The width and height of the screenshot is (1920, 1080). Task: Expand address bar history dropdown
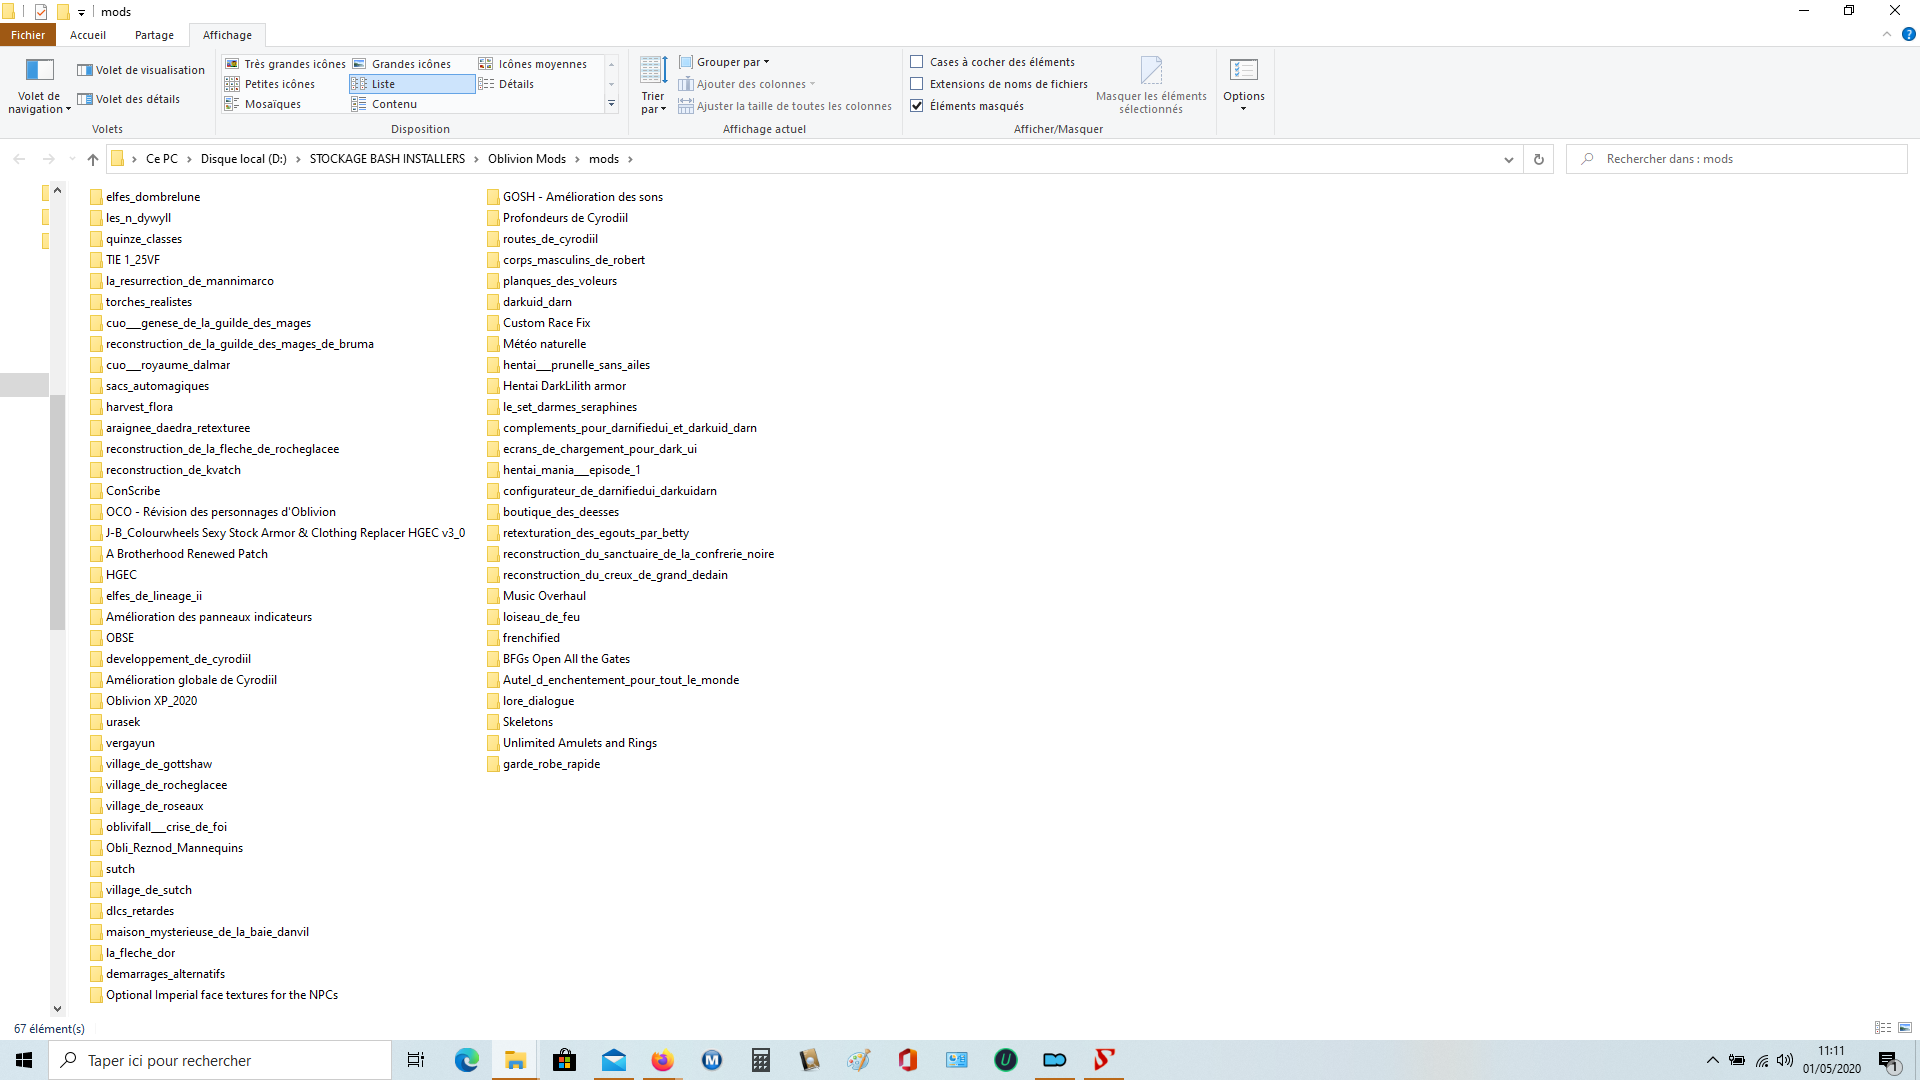pyautogui.click(x=1508, y=159)
